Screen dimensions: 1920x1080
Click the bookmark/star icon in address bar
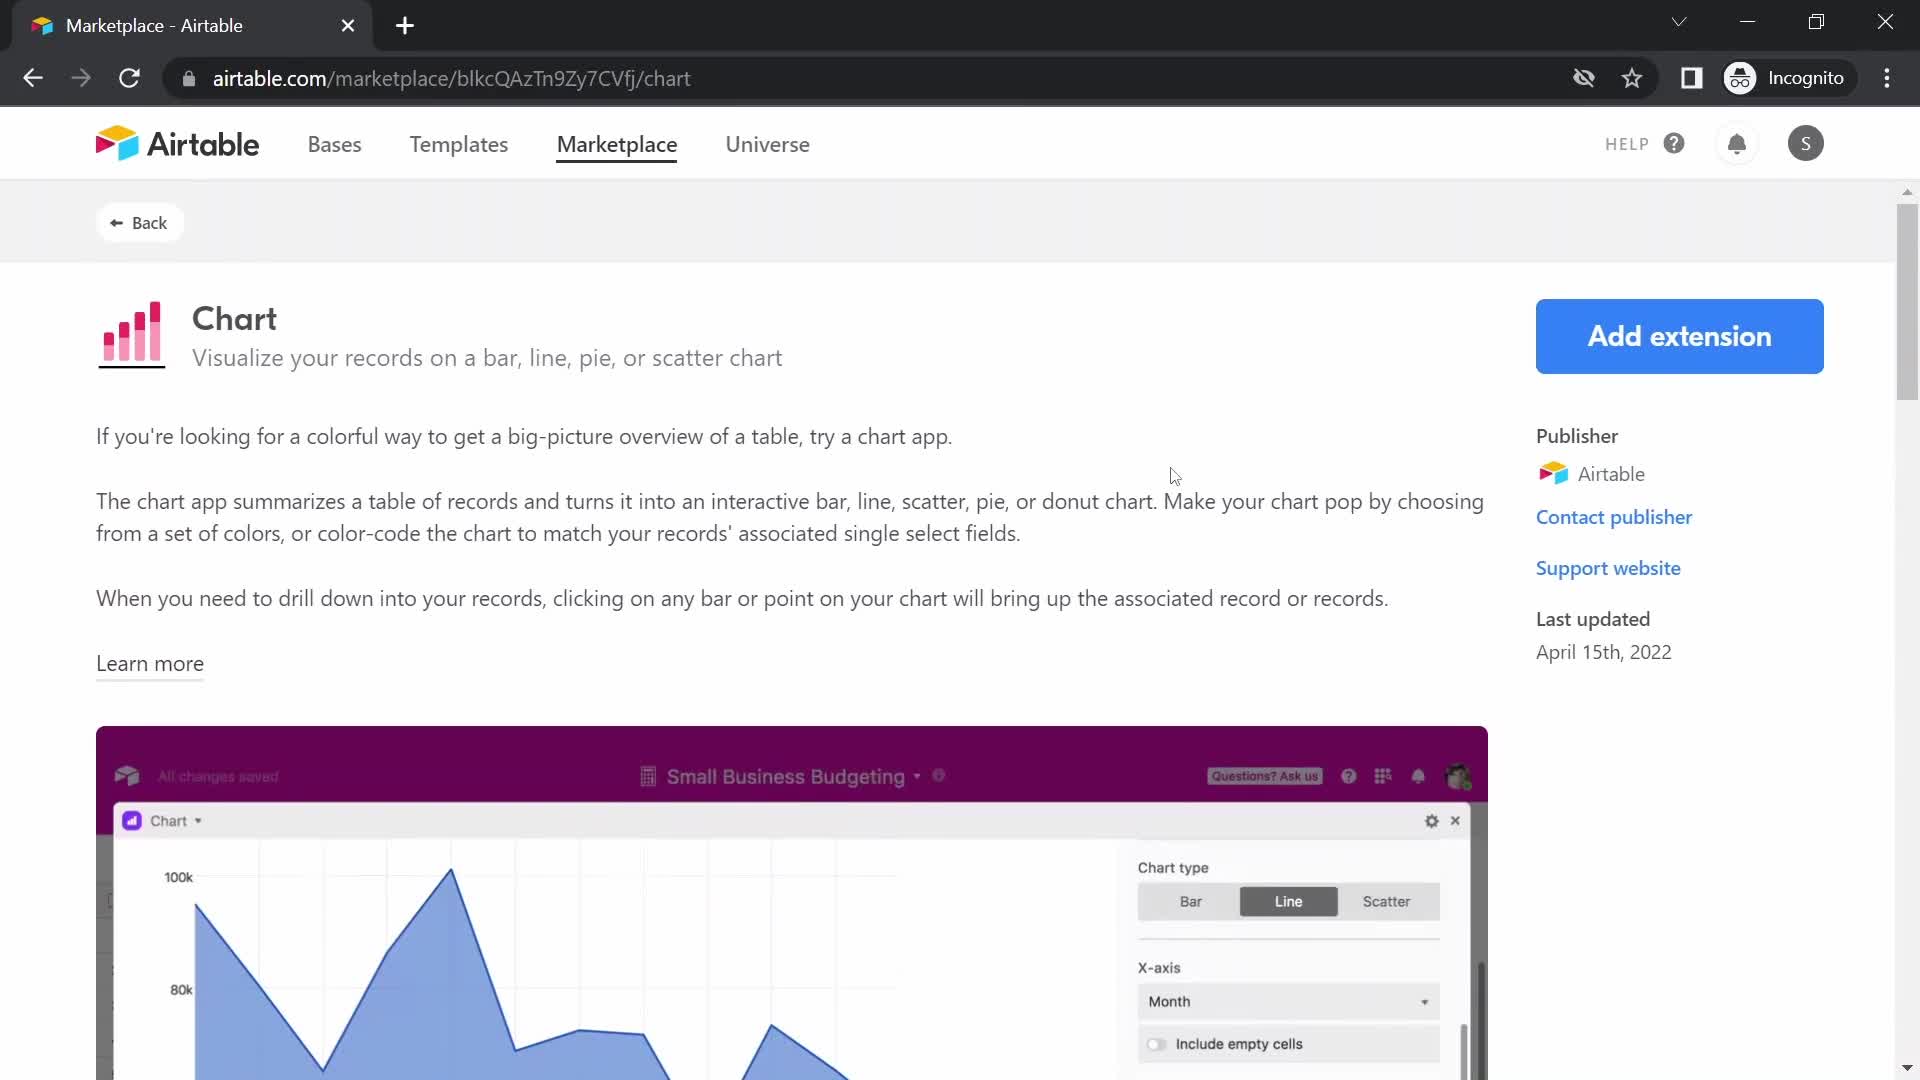(1633, 78)
